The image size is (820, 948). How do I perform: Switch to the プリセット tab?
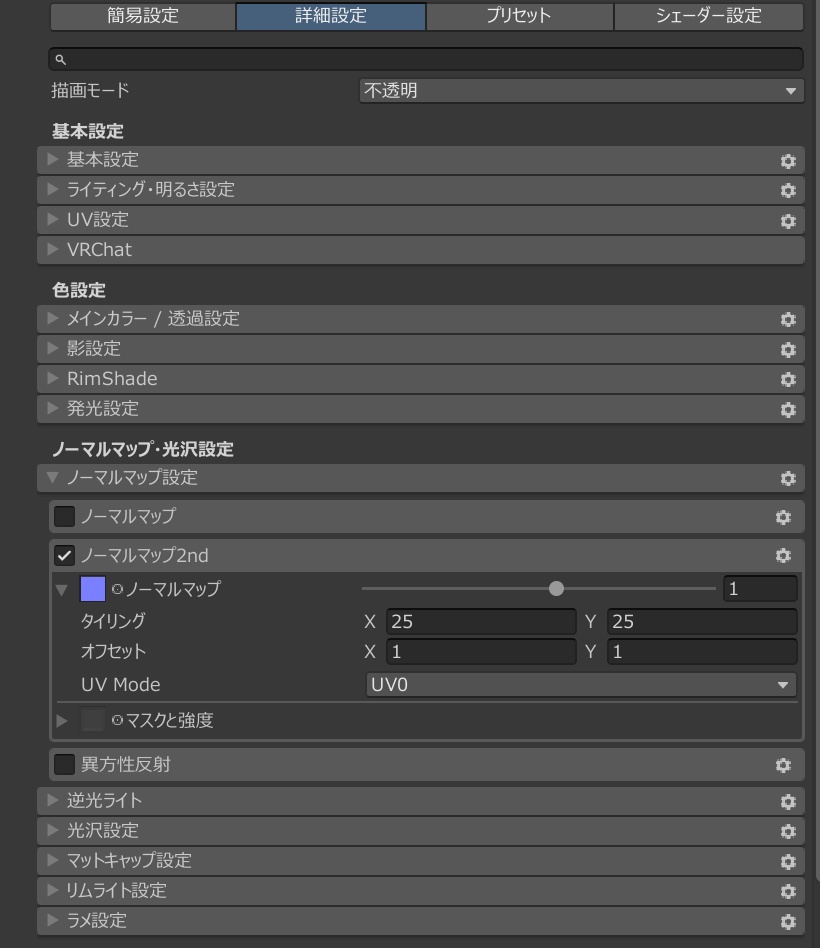click(518, 15)
